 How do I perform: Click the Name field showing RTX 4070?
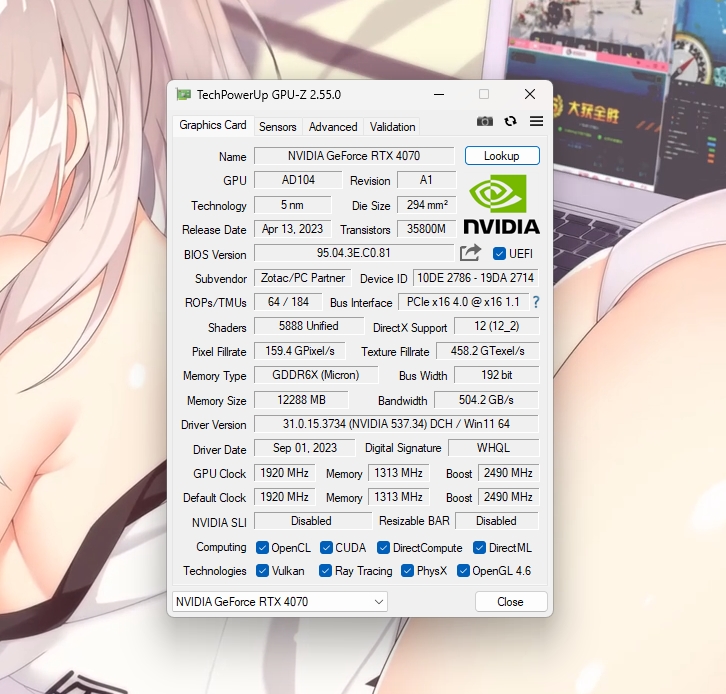click(x=354, y=156)
